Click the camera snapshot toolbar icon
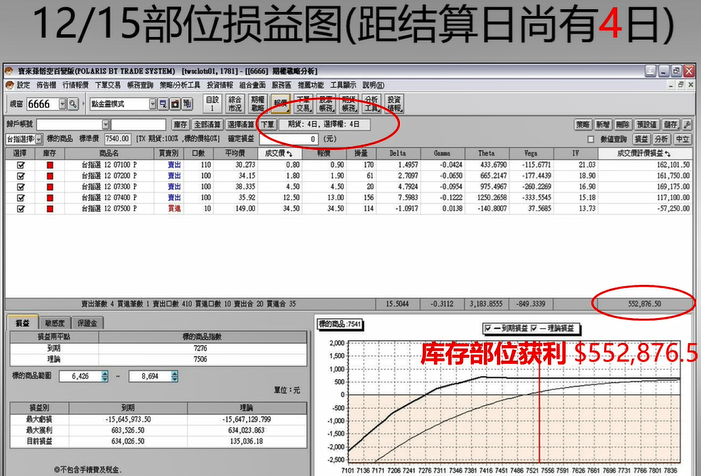This screenshot has width=701, height=476. click(x=175, y=104)
